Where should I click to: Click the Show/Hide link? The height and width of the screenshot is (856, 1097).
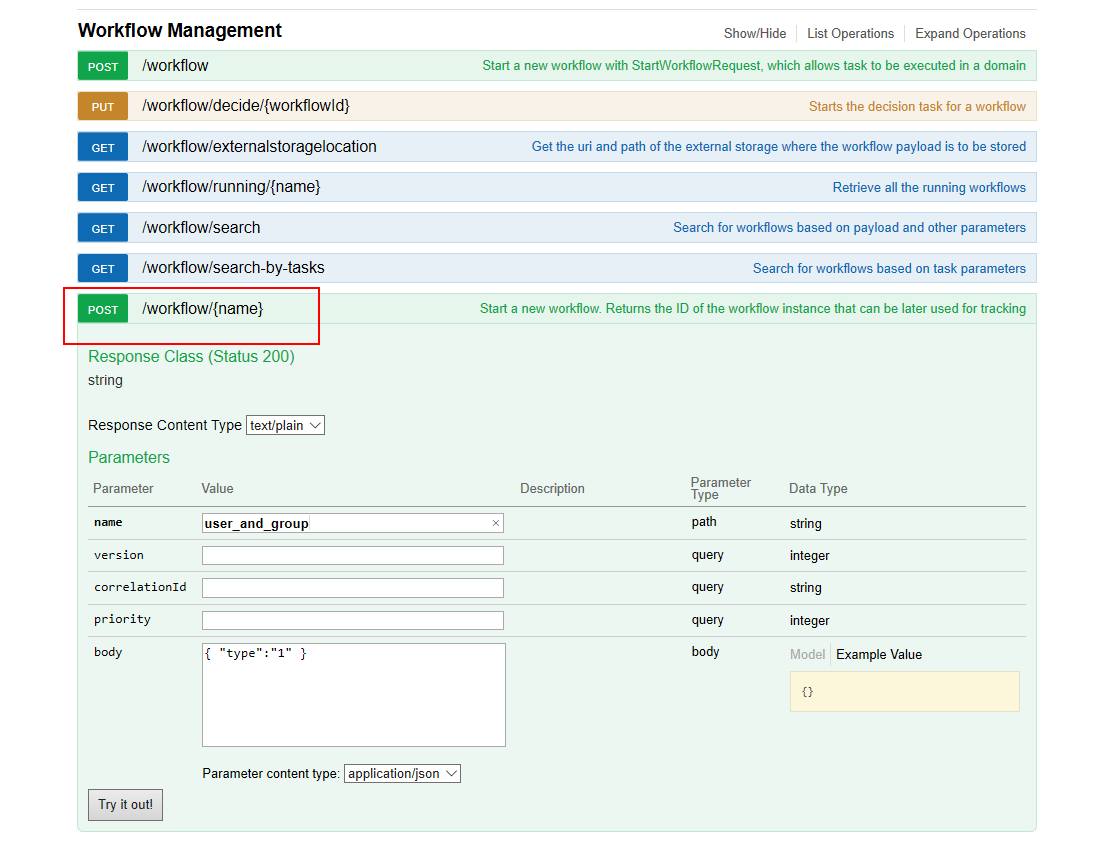tap(755, 34)
